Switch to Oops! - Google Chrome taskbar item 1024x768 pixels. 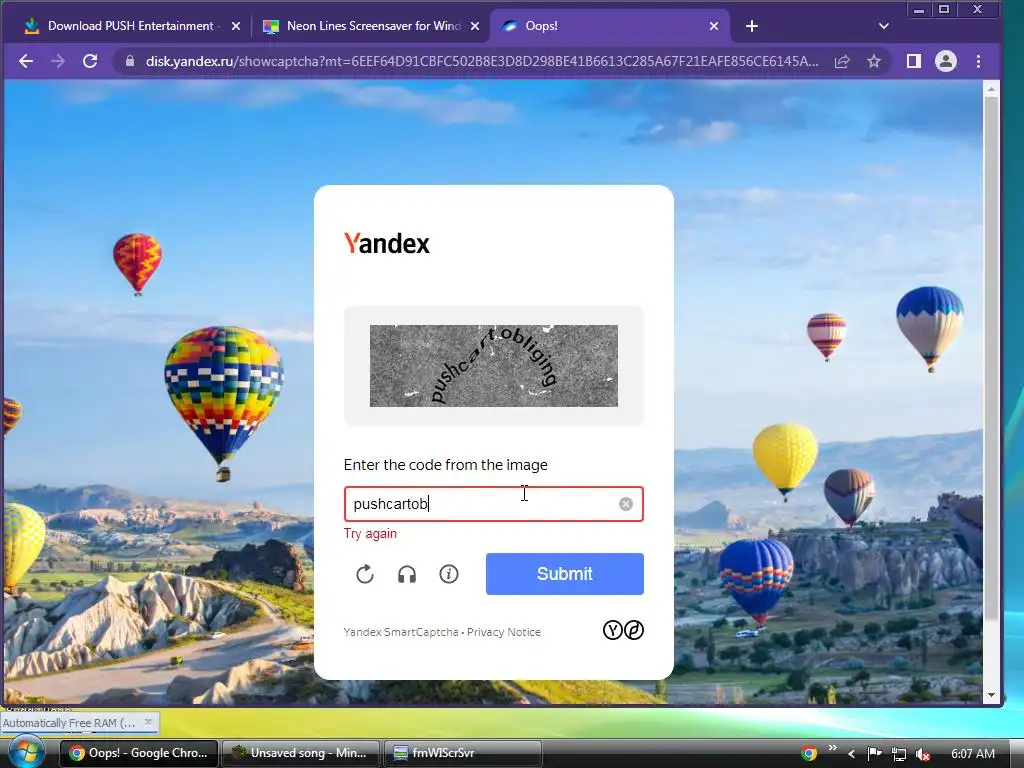point(139,753)
